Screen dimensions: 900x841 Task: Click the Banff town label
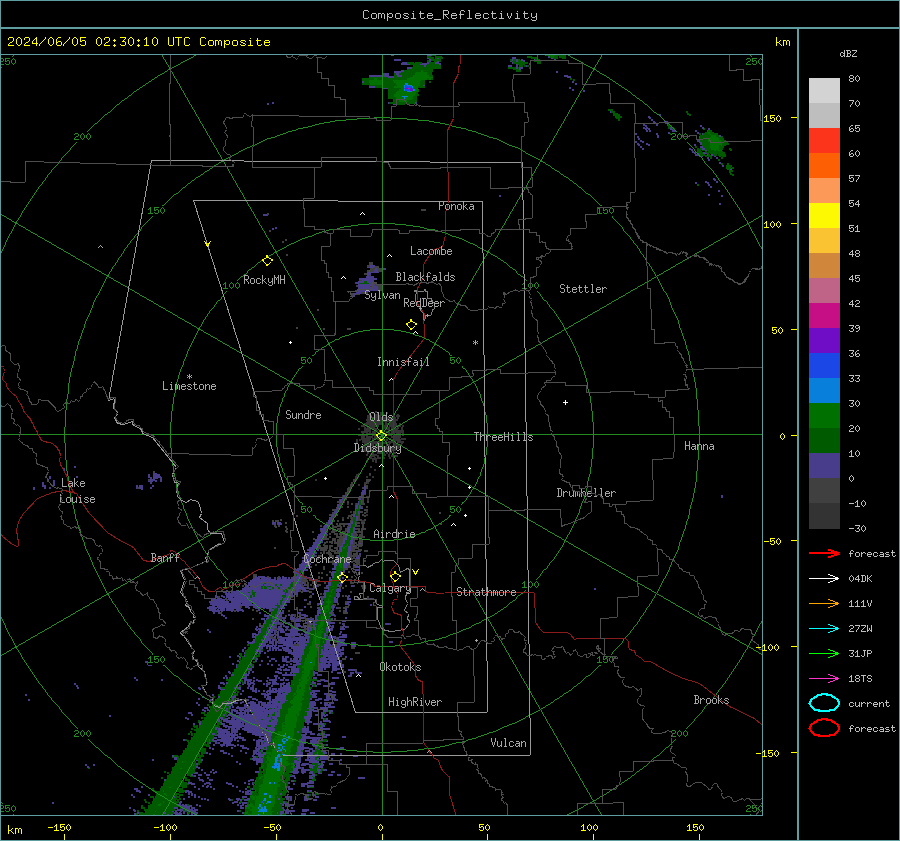(x=165, y=557)
